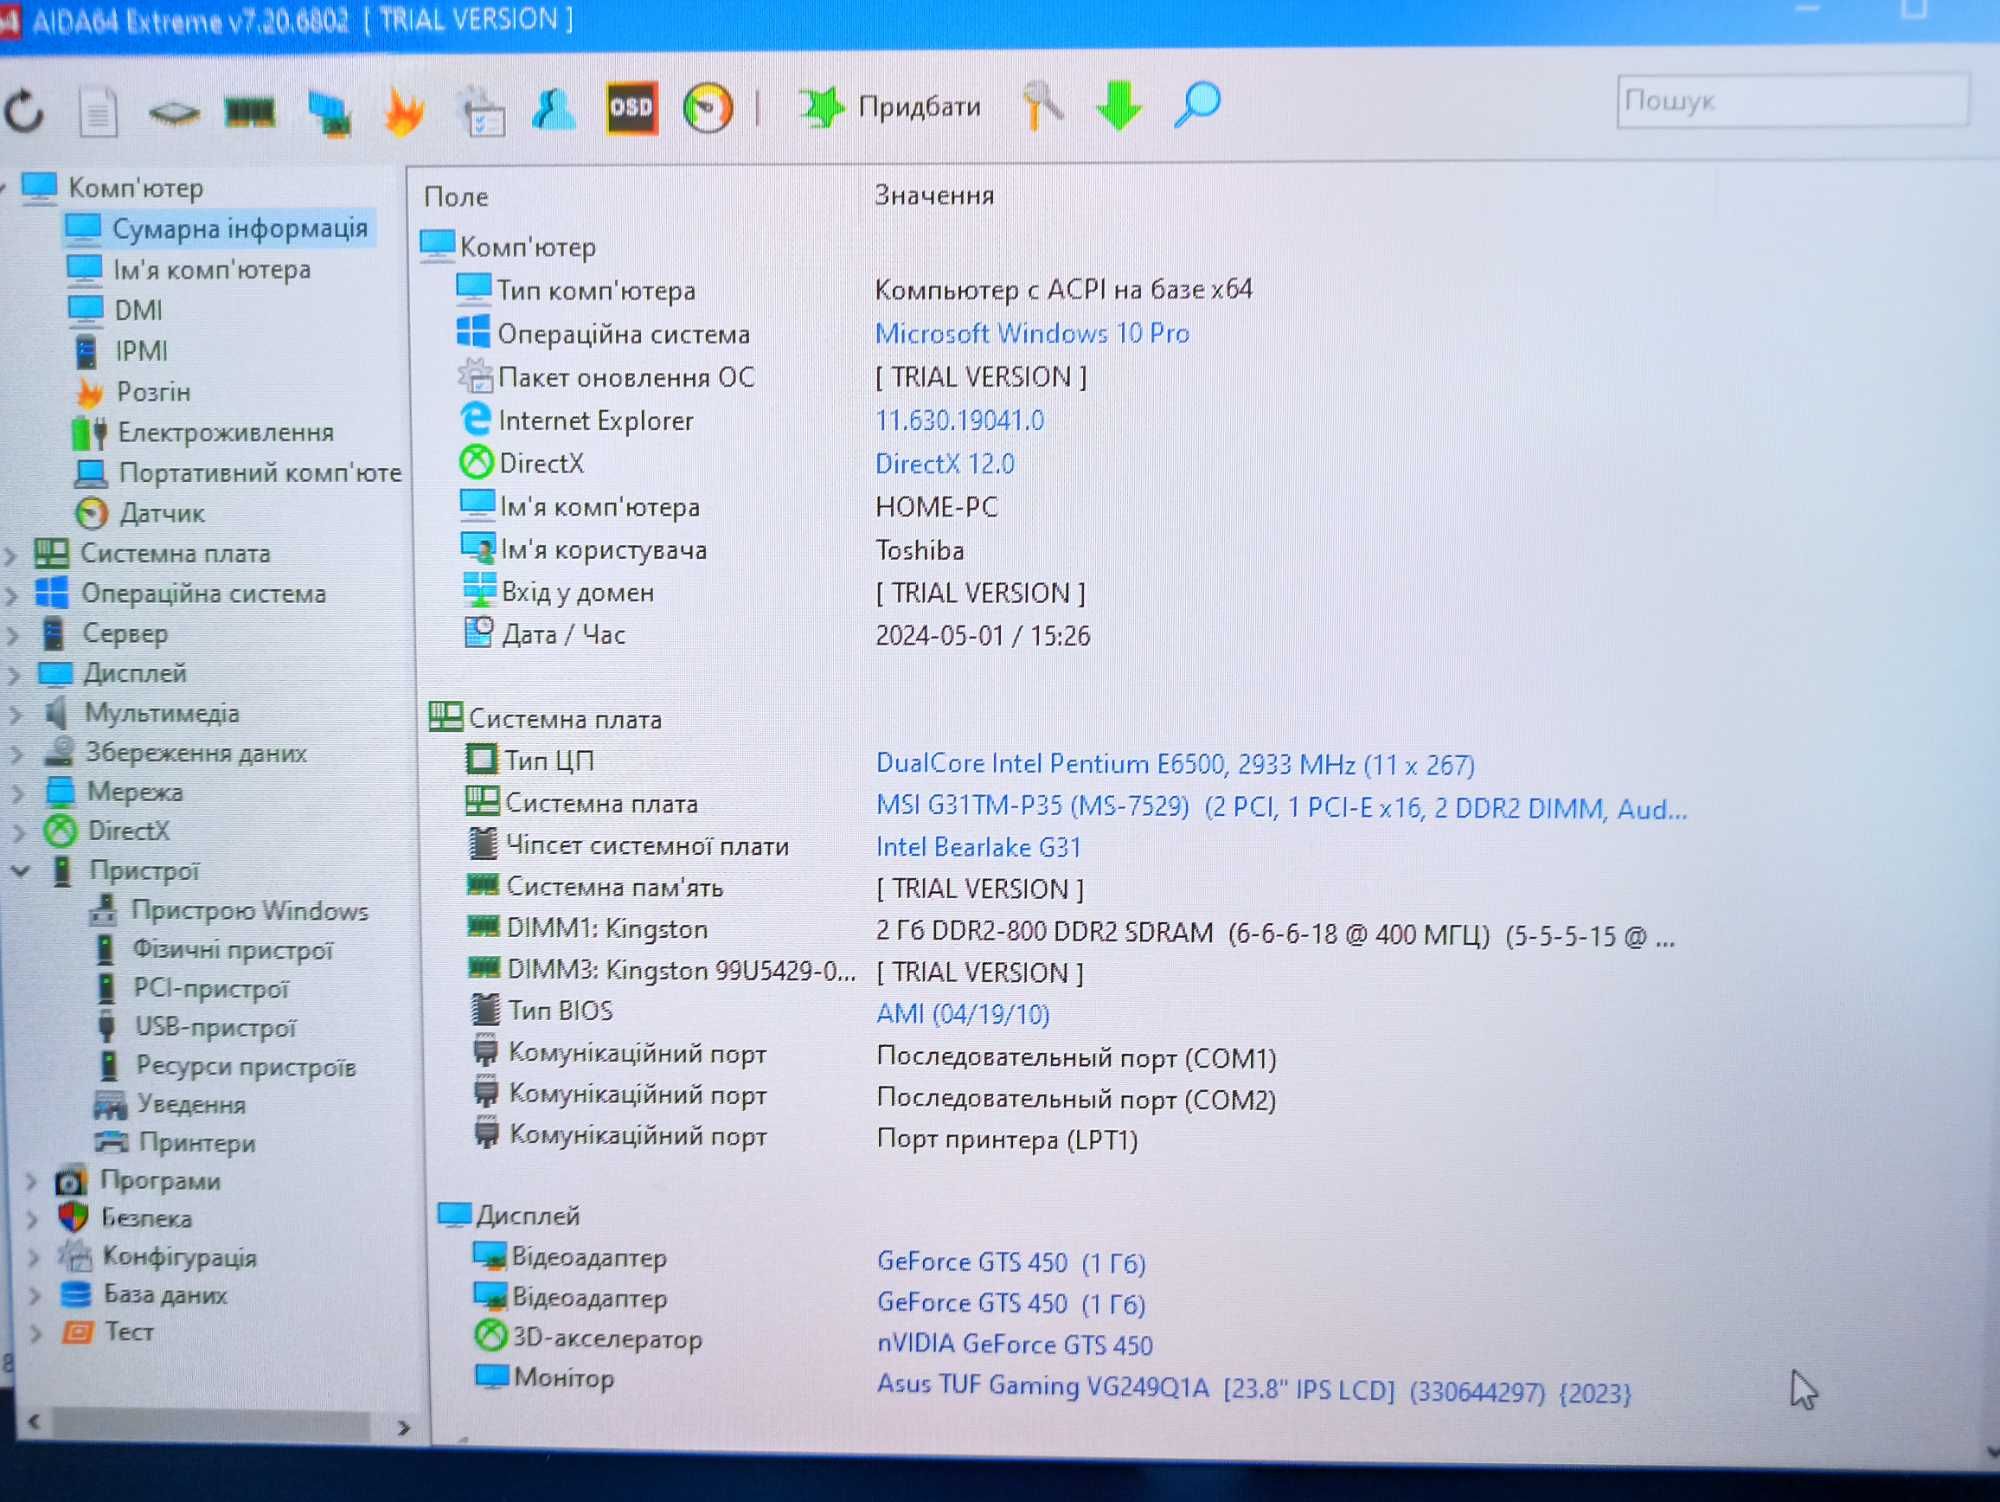Image resolution: width=2000 pixels, height=1502 pixels.
Task: Open the sensor gauge toolbar icon
Action: [x=708, y=107]
